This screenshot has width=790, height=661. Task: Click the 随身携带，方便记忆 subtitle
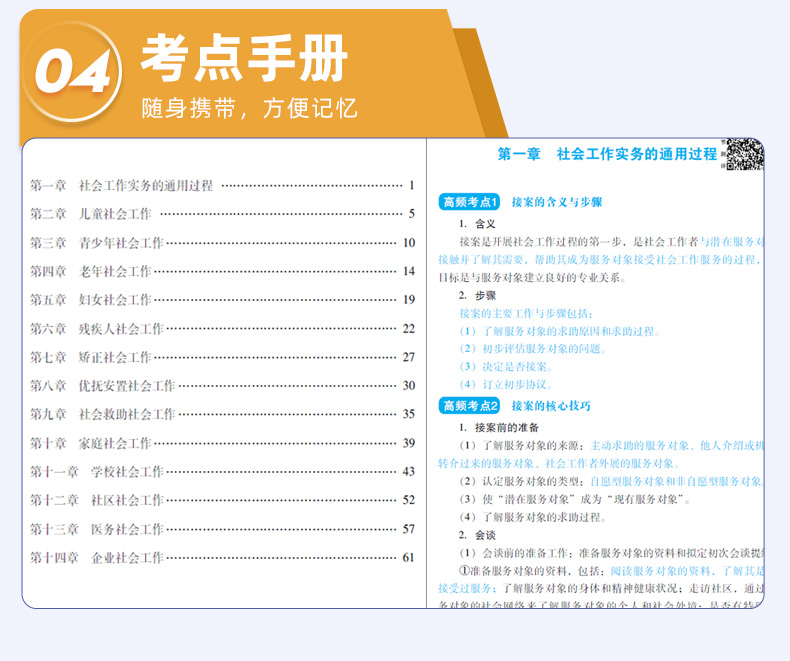(x=249, y=108)
